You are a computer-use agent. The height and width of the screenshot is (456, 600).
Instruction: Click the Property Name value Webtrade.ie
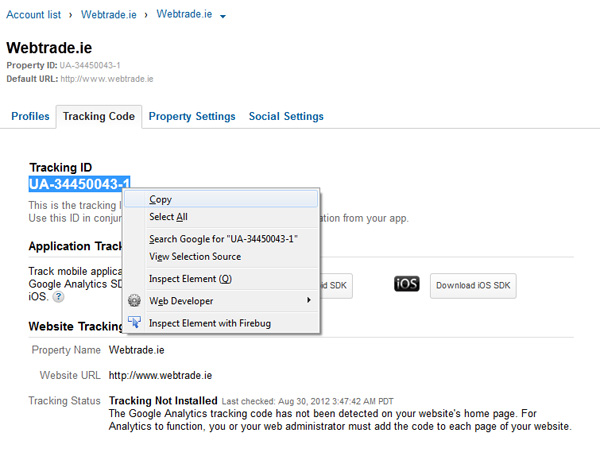pyautogui.click(x=136, y=350)
